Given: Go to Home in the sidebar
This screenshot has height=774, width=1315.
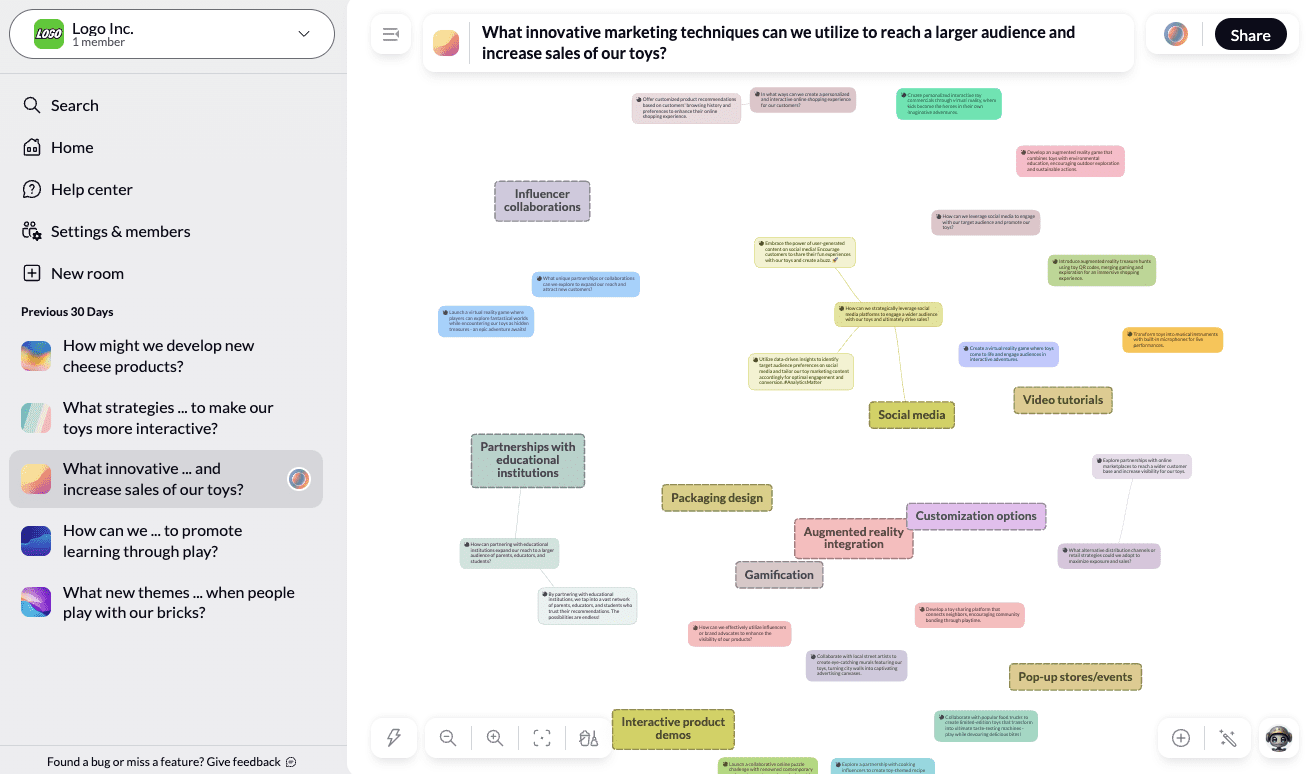Looking at the screenshot, I should [x=72, y=147].
